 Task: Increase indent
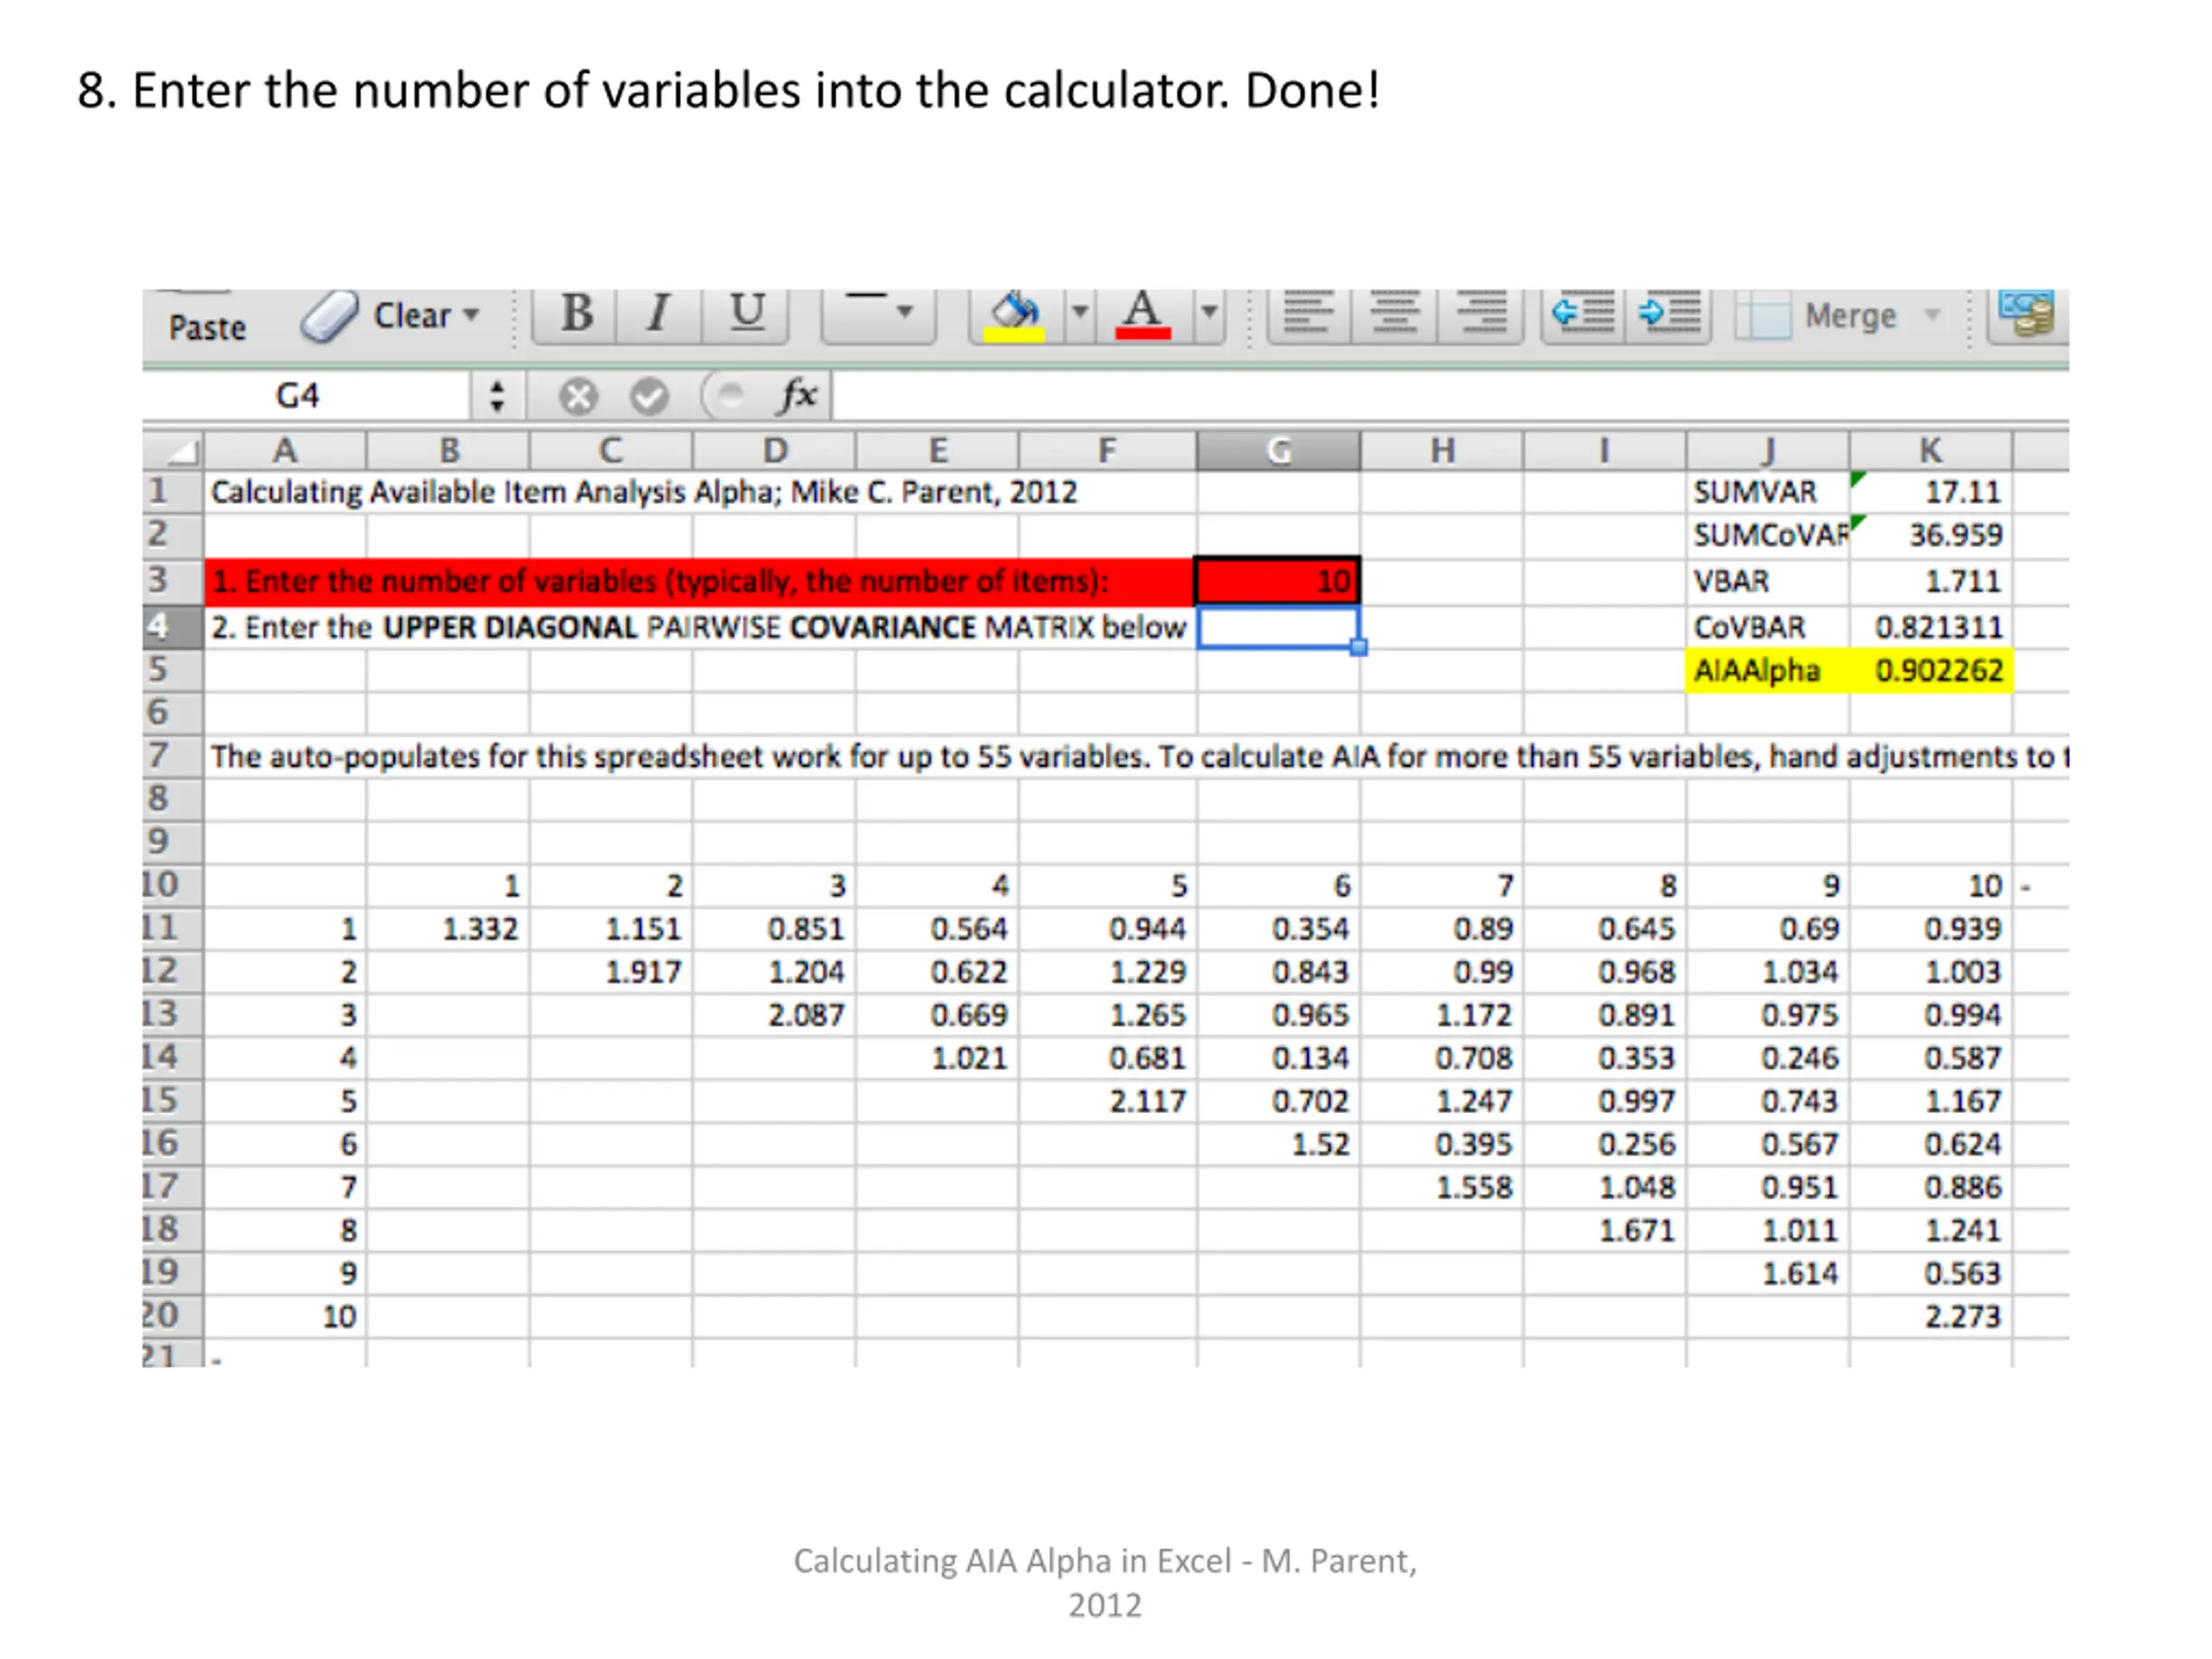coord(1669,314)
